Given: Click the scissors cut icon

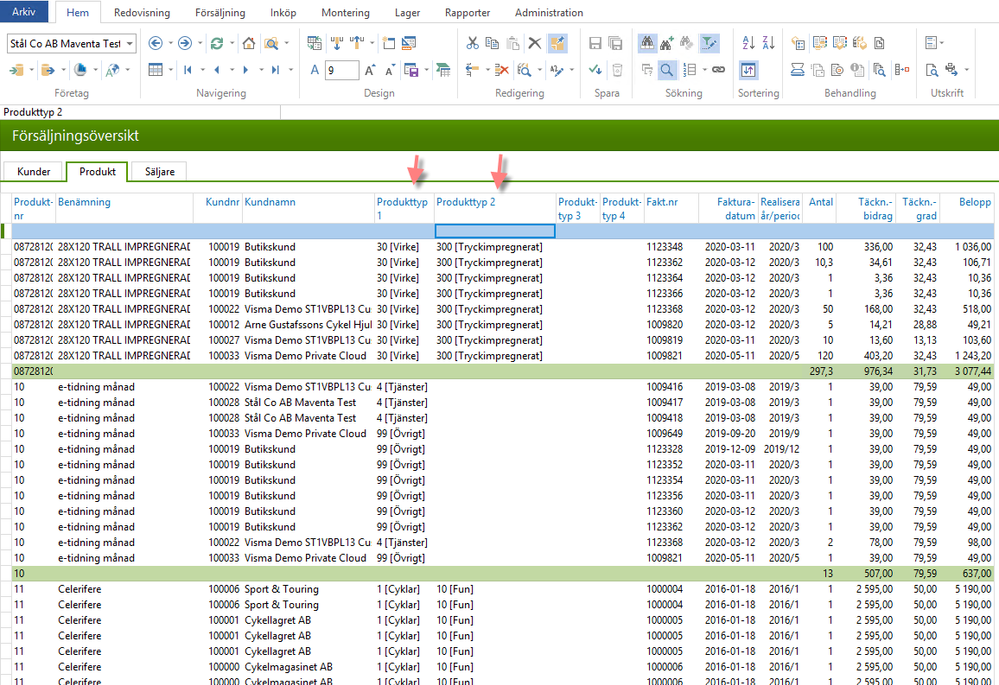Looking at the screenshot, I should [473, 44].
